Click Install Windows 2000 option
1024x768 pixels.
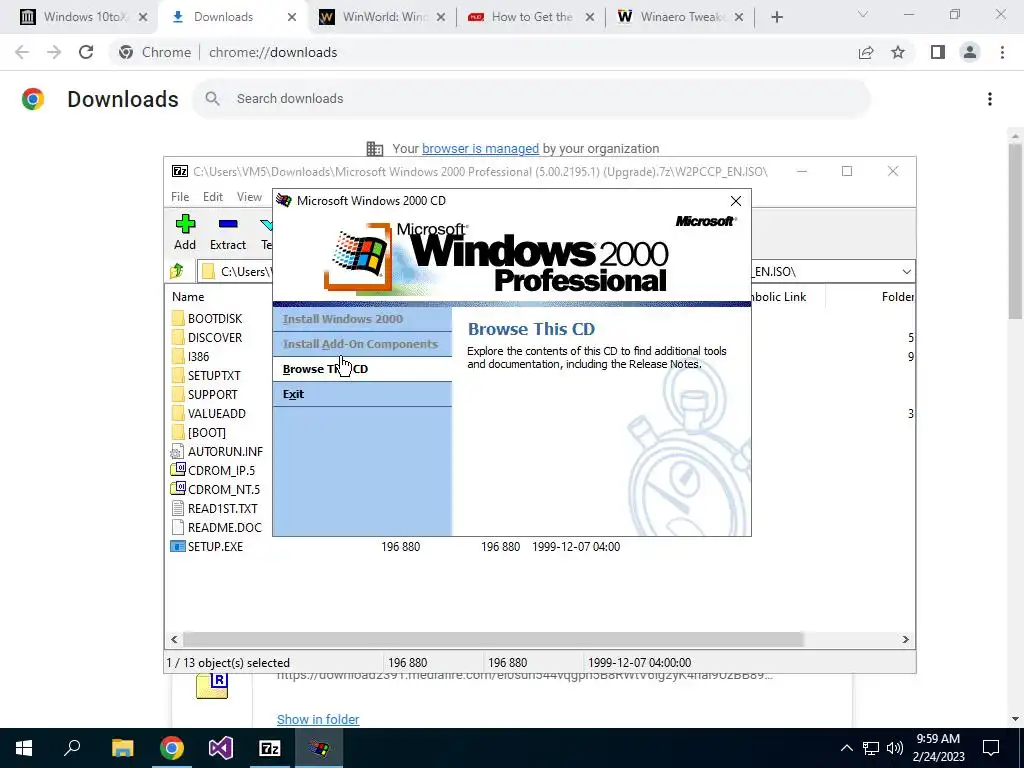(x=362, y=319)
